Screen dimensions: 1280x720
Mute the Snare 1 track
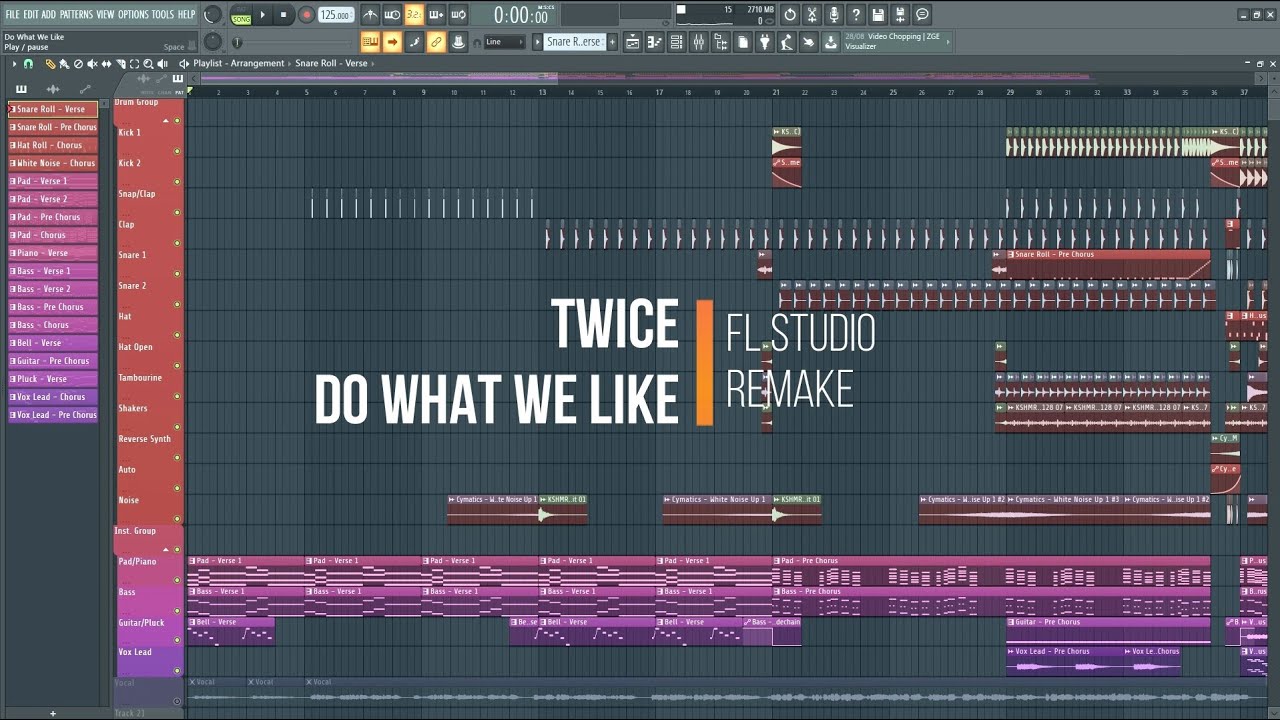click(x=177, y=274)
